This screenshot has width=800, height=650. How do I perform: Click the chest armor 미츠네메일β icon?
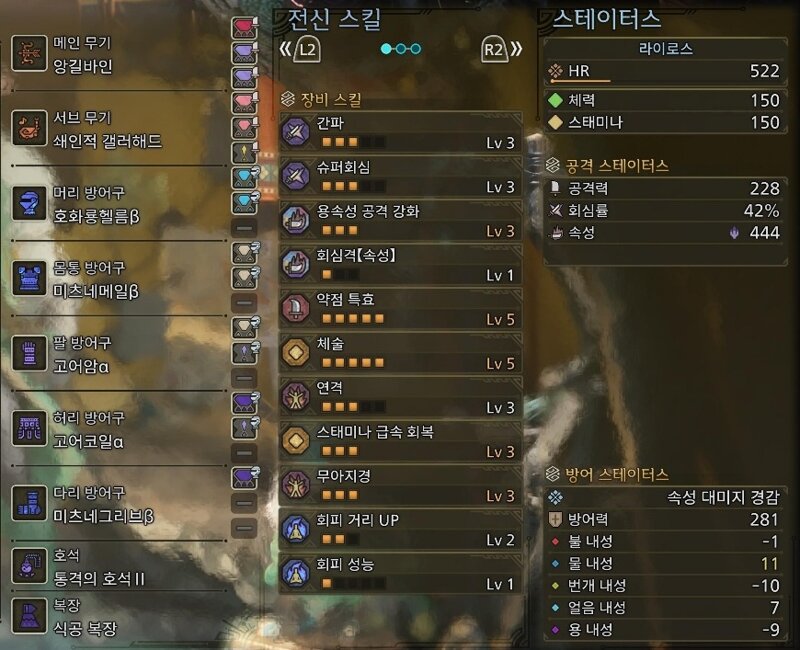point(29,279)
